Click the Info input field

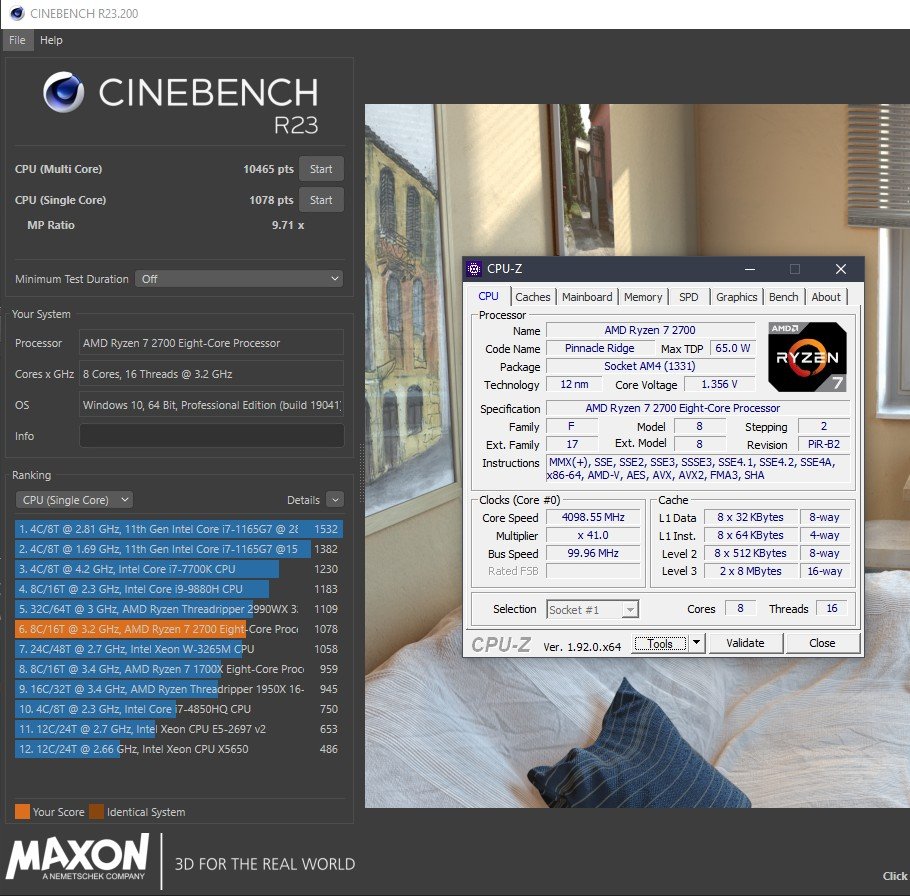tap(211, 435)
